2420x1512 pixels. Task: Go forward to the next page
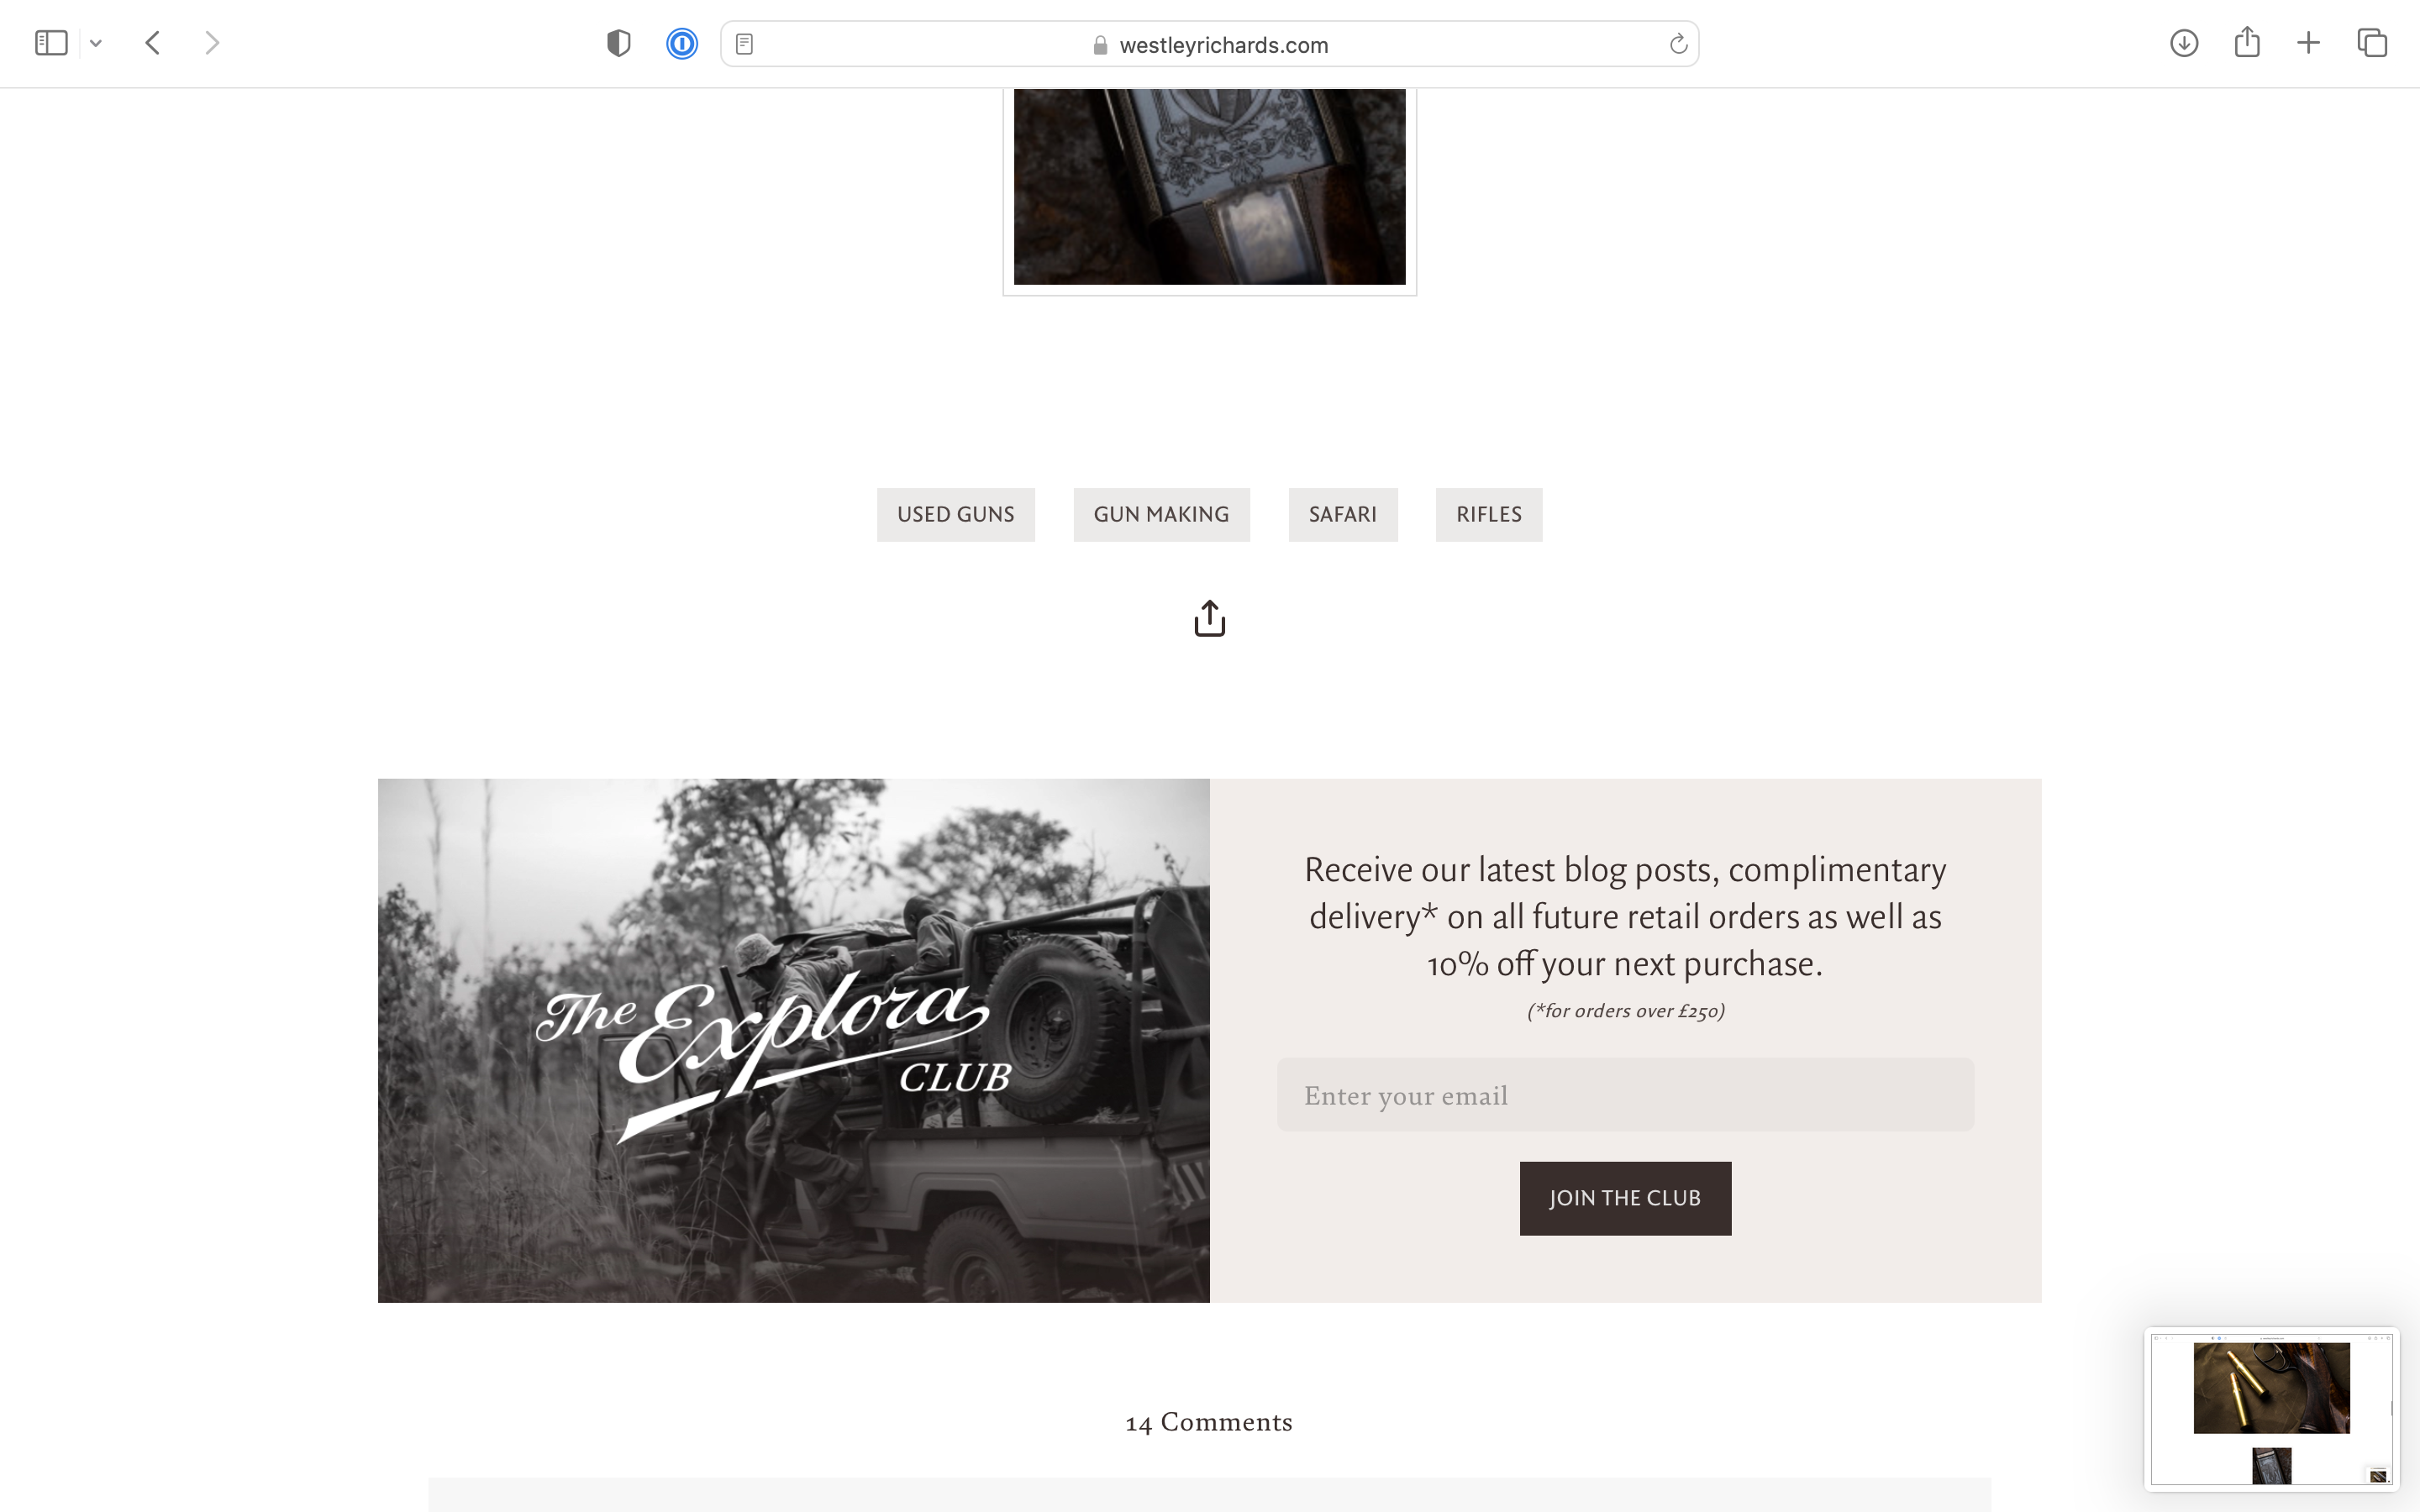(212, 43)
